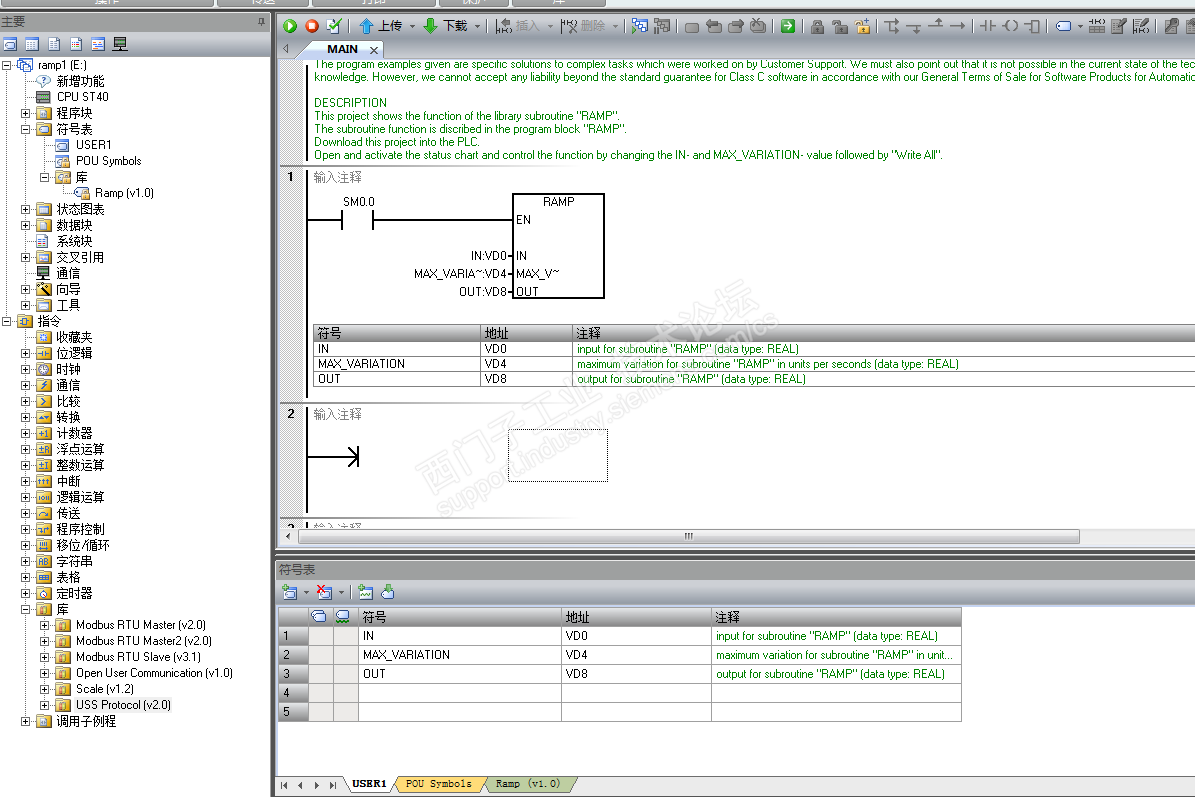The height and width of the screenshot is (797, 1195).
Task: Open 通信 under project tree
Action: pos(68,274)
